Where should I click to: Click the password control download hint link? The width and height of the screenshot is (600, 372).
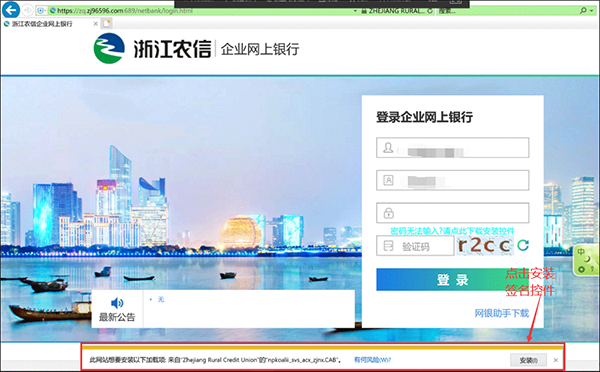pos(452,231)
